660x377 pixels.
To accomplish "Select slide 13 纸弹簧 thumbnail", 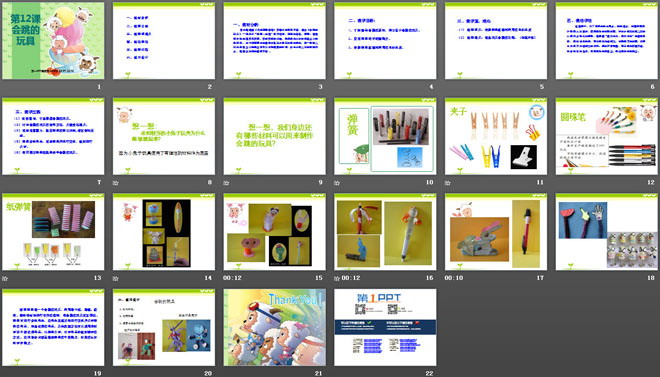I will [53, 232].
